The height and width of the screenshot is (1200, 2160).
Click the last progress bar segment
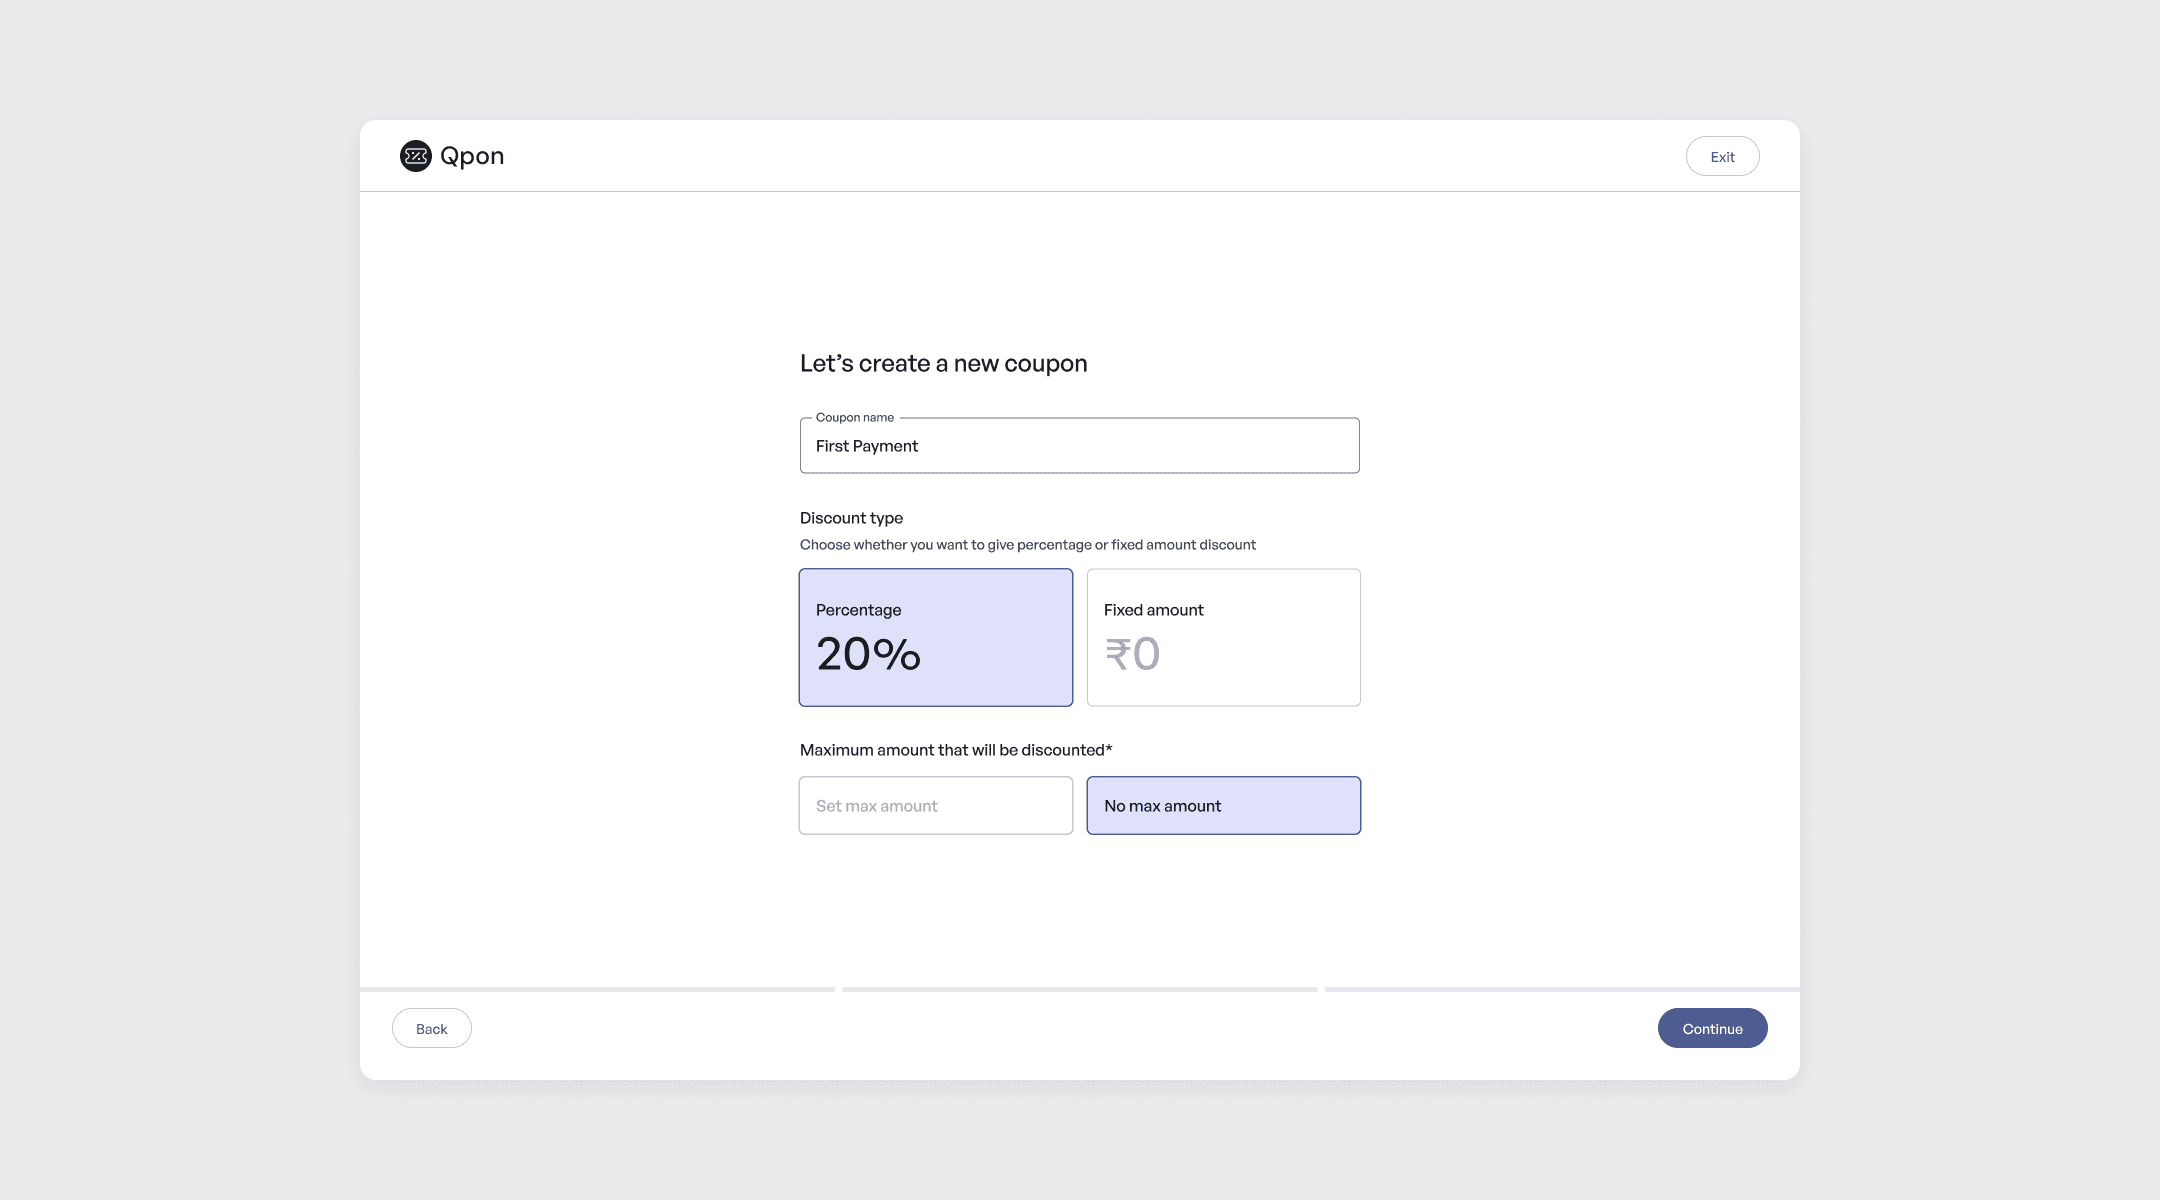[x=1561, y=989]
